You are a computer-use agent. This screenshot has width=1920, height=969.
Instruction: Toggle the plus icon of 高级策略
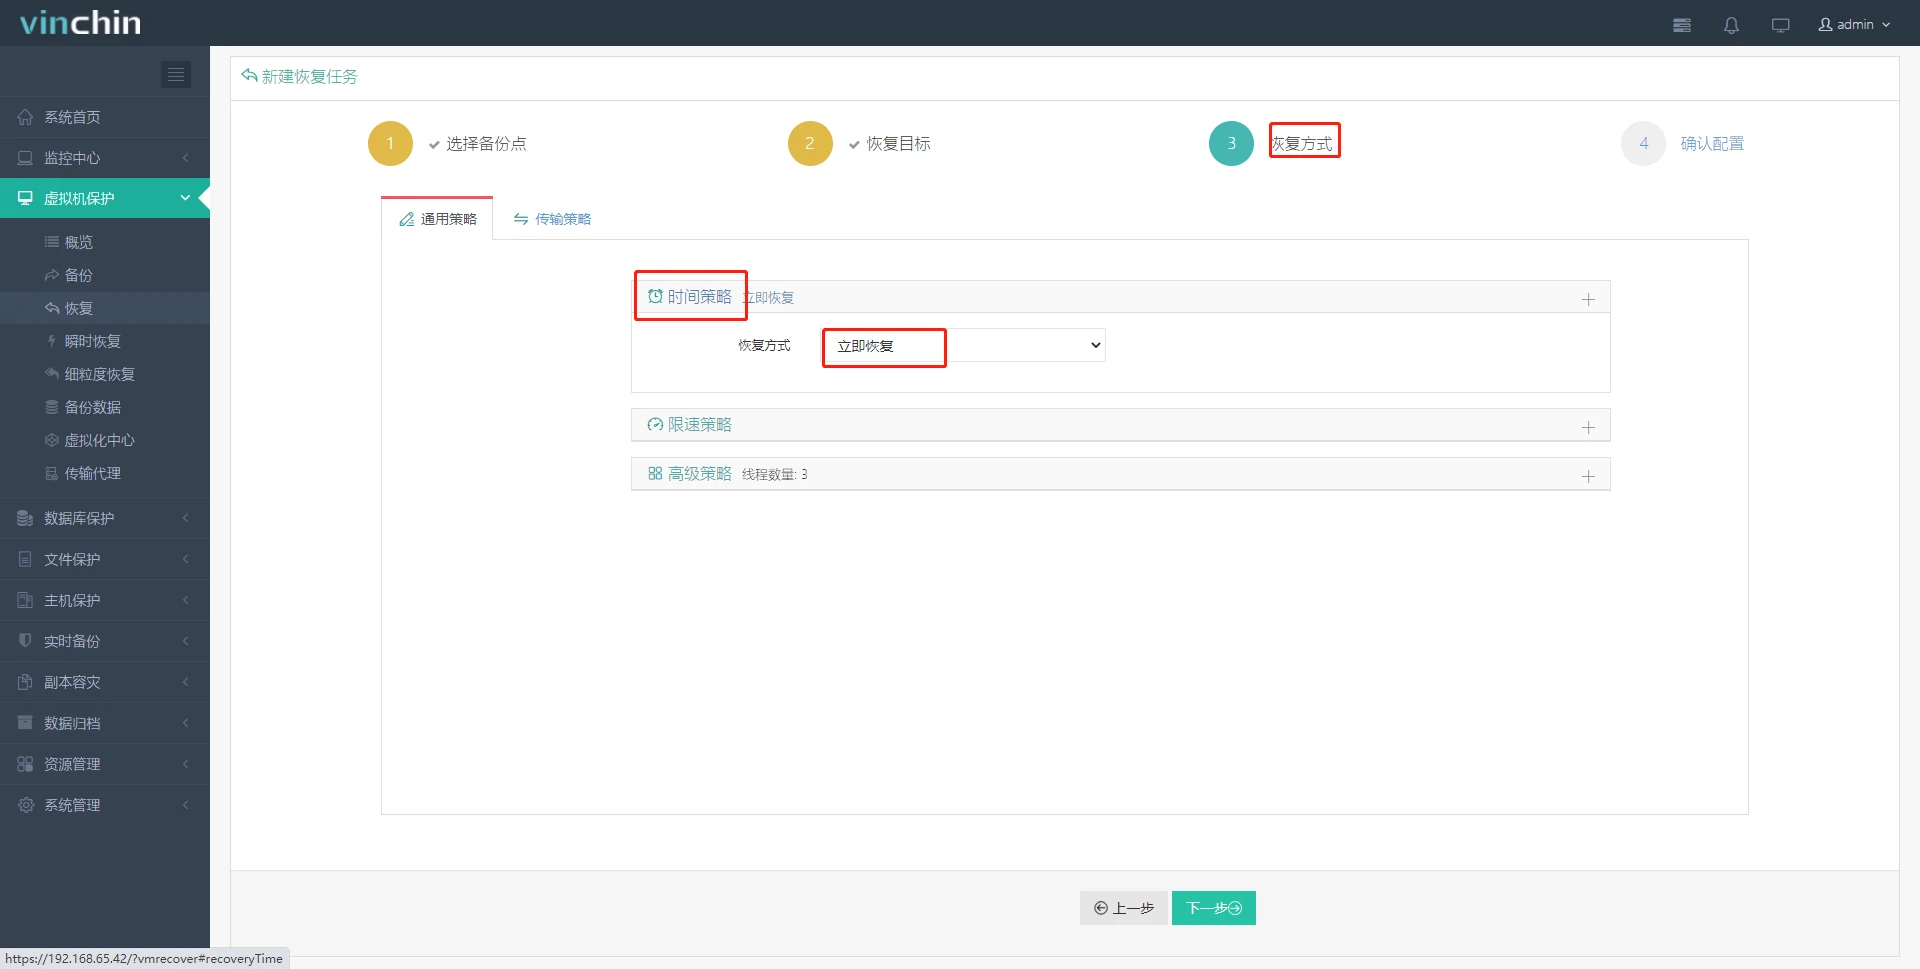point(1588,476)
